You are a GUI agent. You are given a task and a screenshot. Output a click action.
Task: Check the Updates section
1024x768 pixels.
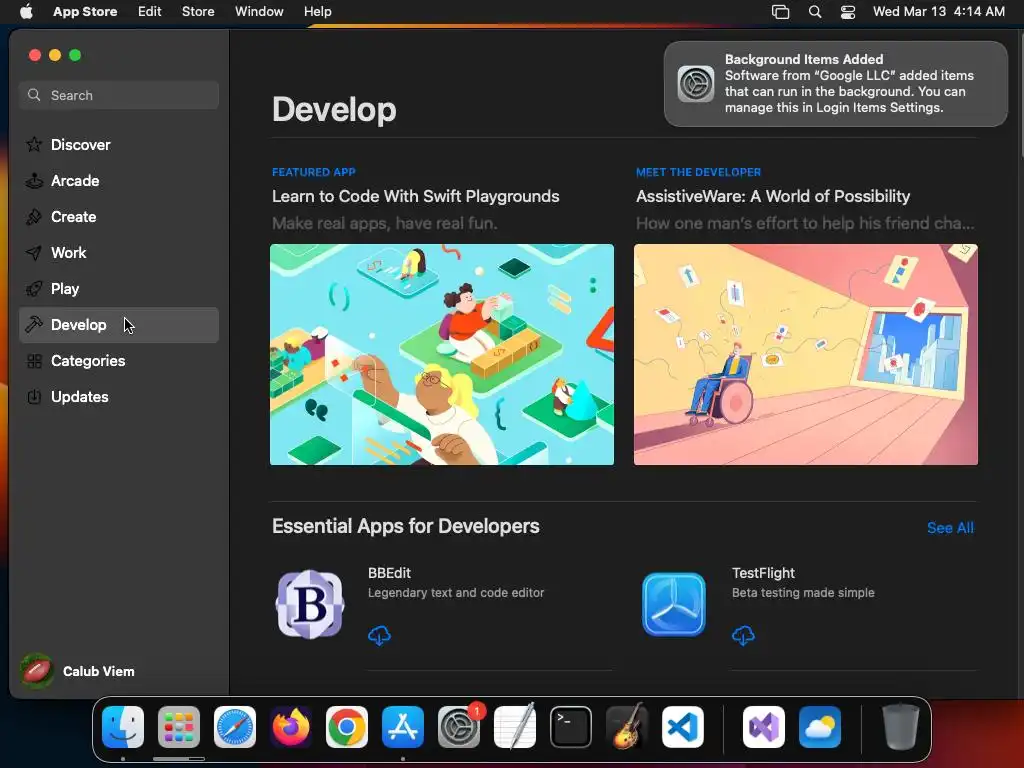click(x=119, y=396)
